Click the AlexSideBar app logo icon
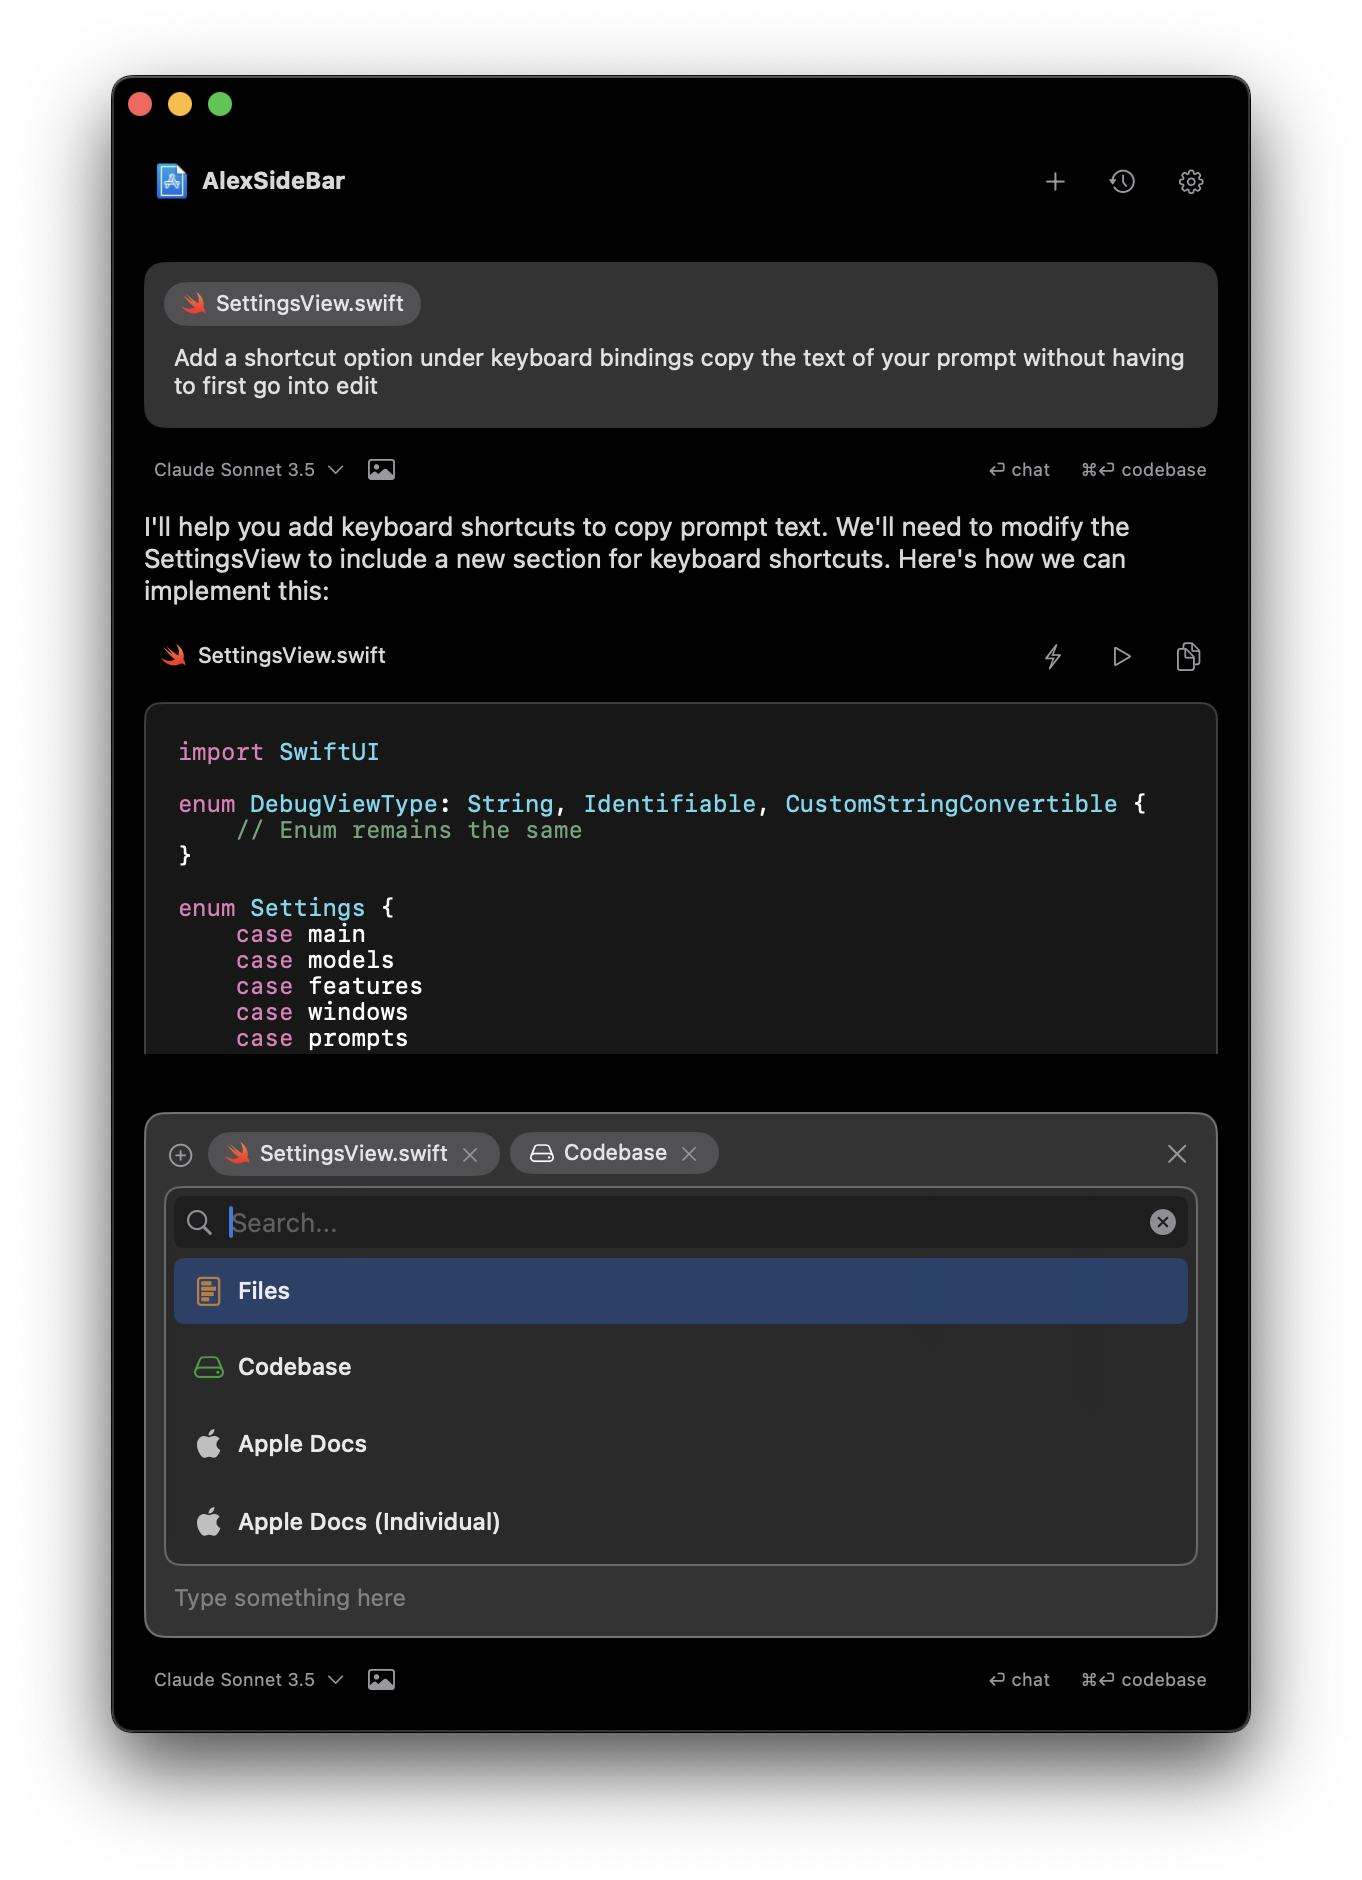 pyautogui.click(x=172, y=181)
